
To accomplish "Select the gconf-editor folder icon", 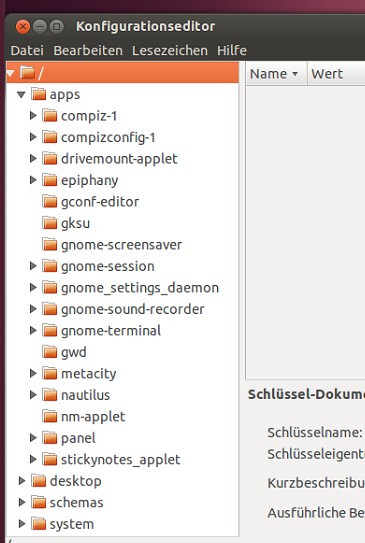I will (x=50, y=202).
